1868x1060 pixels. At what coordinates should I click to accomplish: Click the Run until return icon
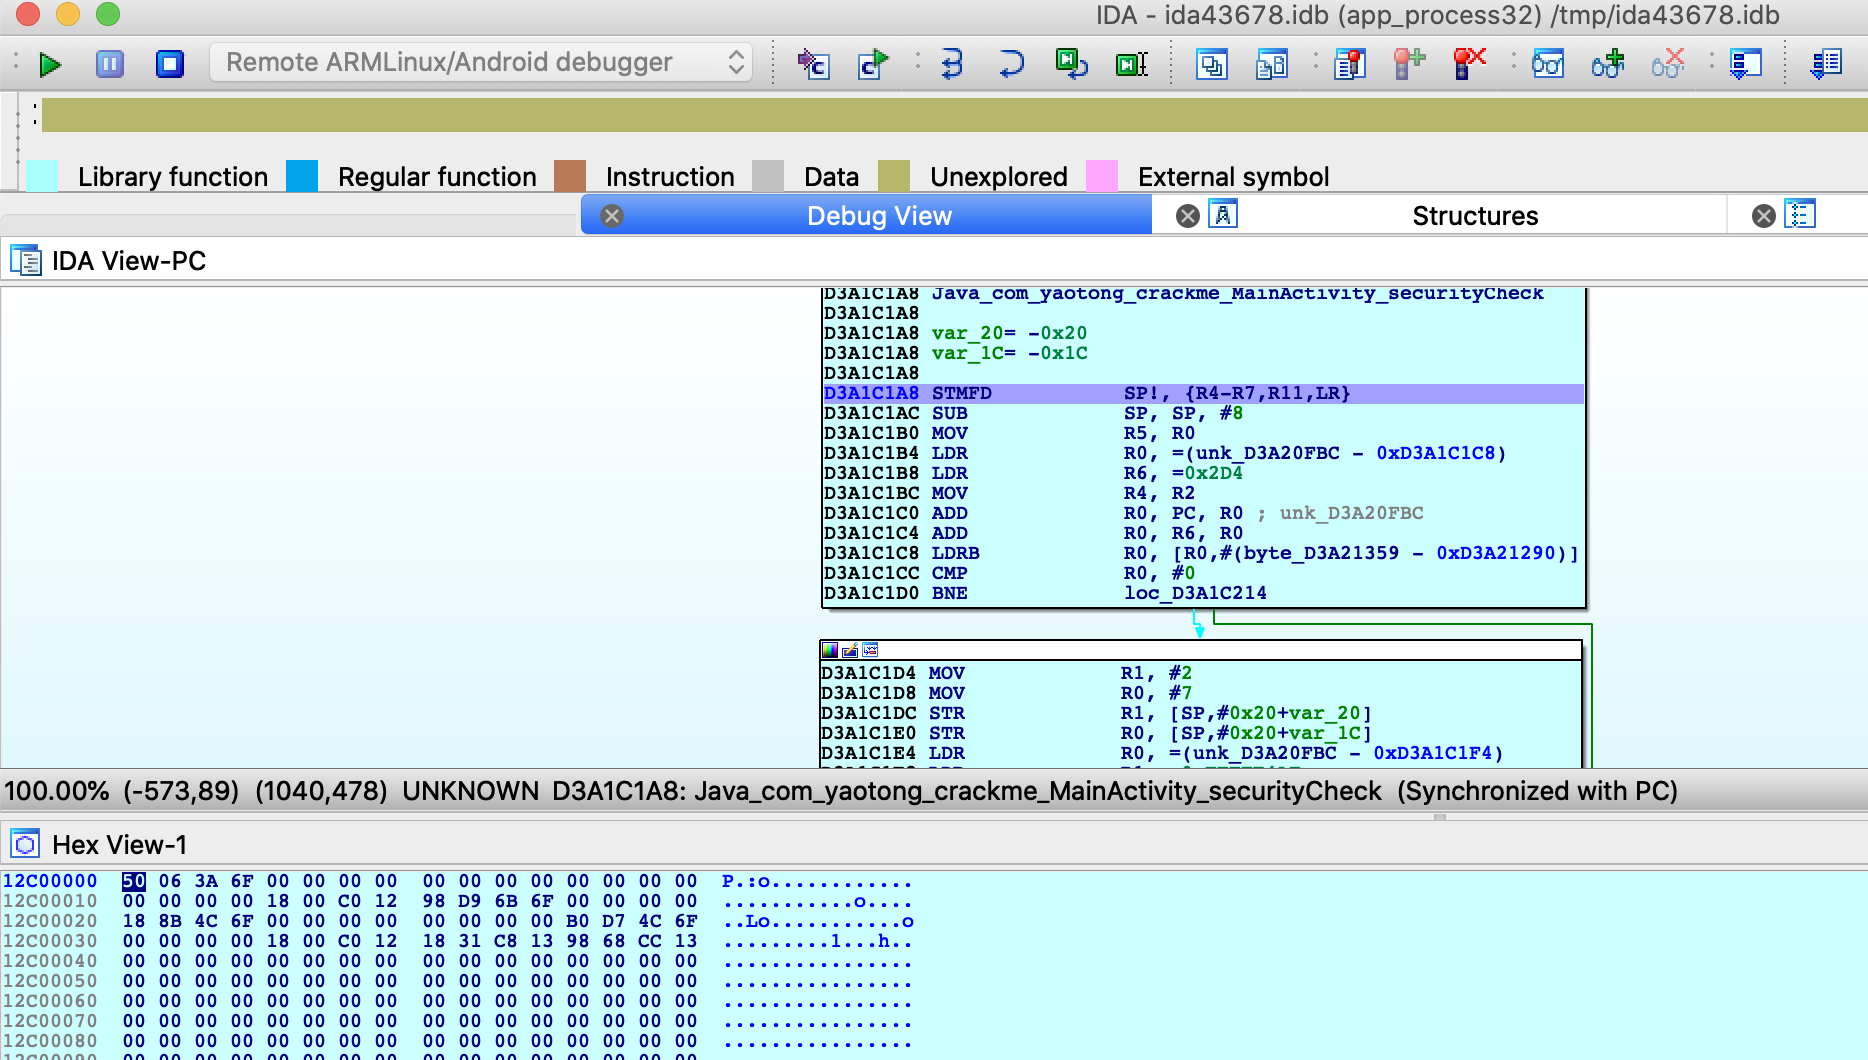click(1071, 64)
